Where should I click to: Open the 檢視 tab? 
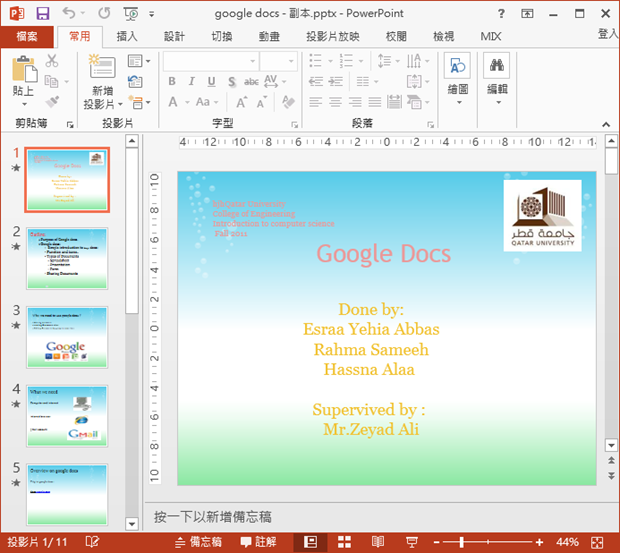(444, 37)
